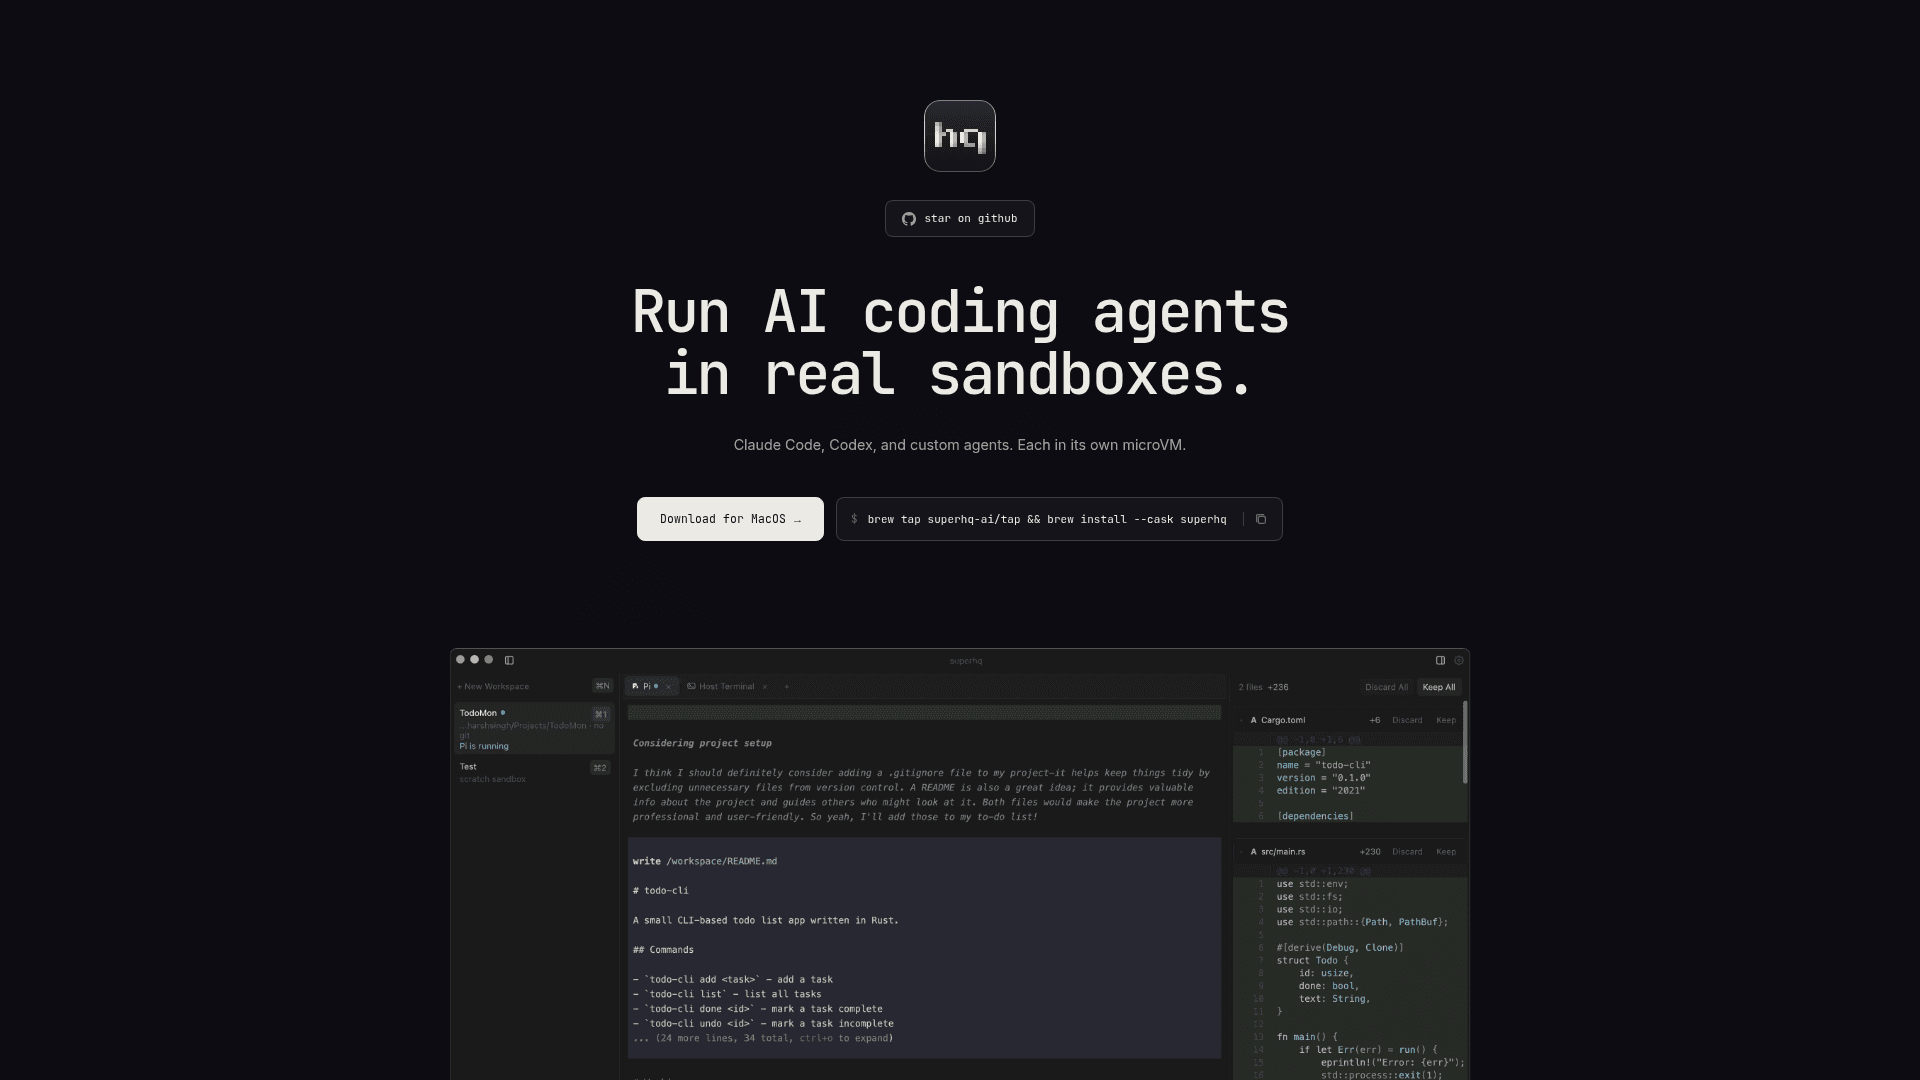Collapse the Cargo.toml file diff
This screenshot has width=1920, height=1080.
(x=1242, y=720)
